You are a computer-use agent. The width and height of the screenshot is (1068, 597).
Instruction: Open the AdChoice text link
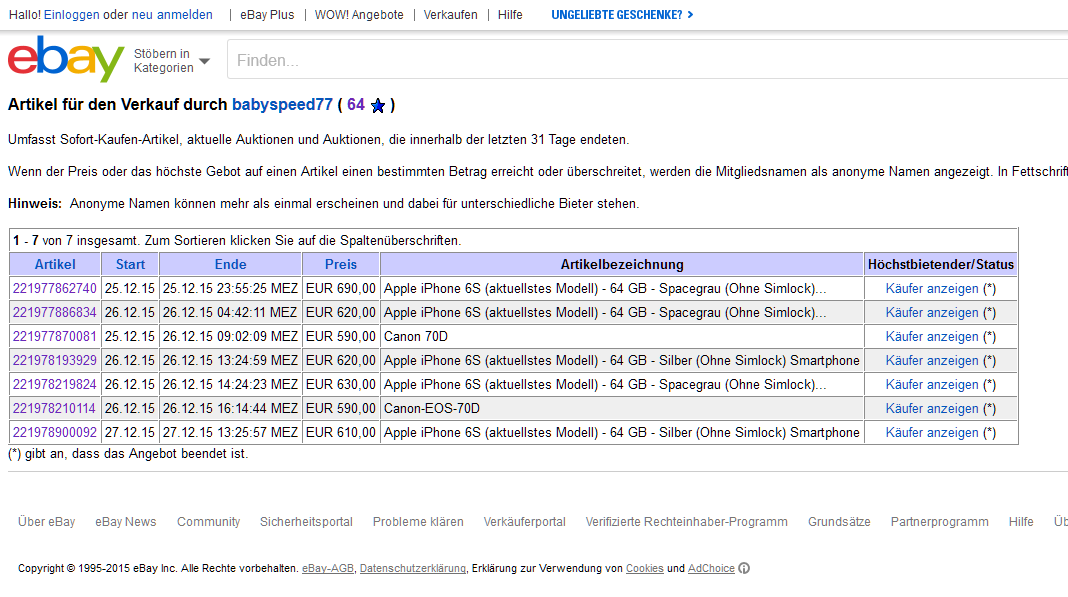(x=711, y=568)
